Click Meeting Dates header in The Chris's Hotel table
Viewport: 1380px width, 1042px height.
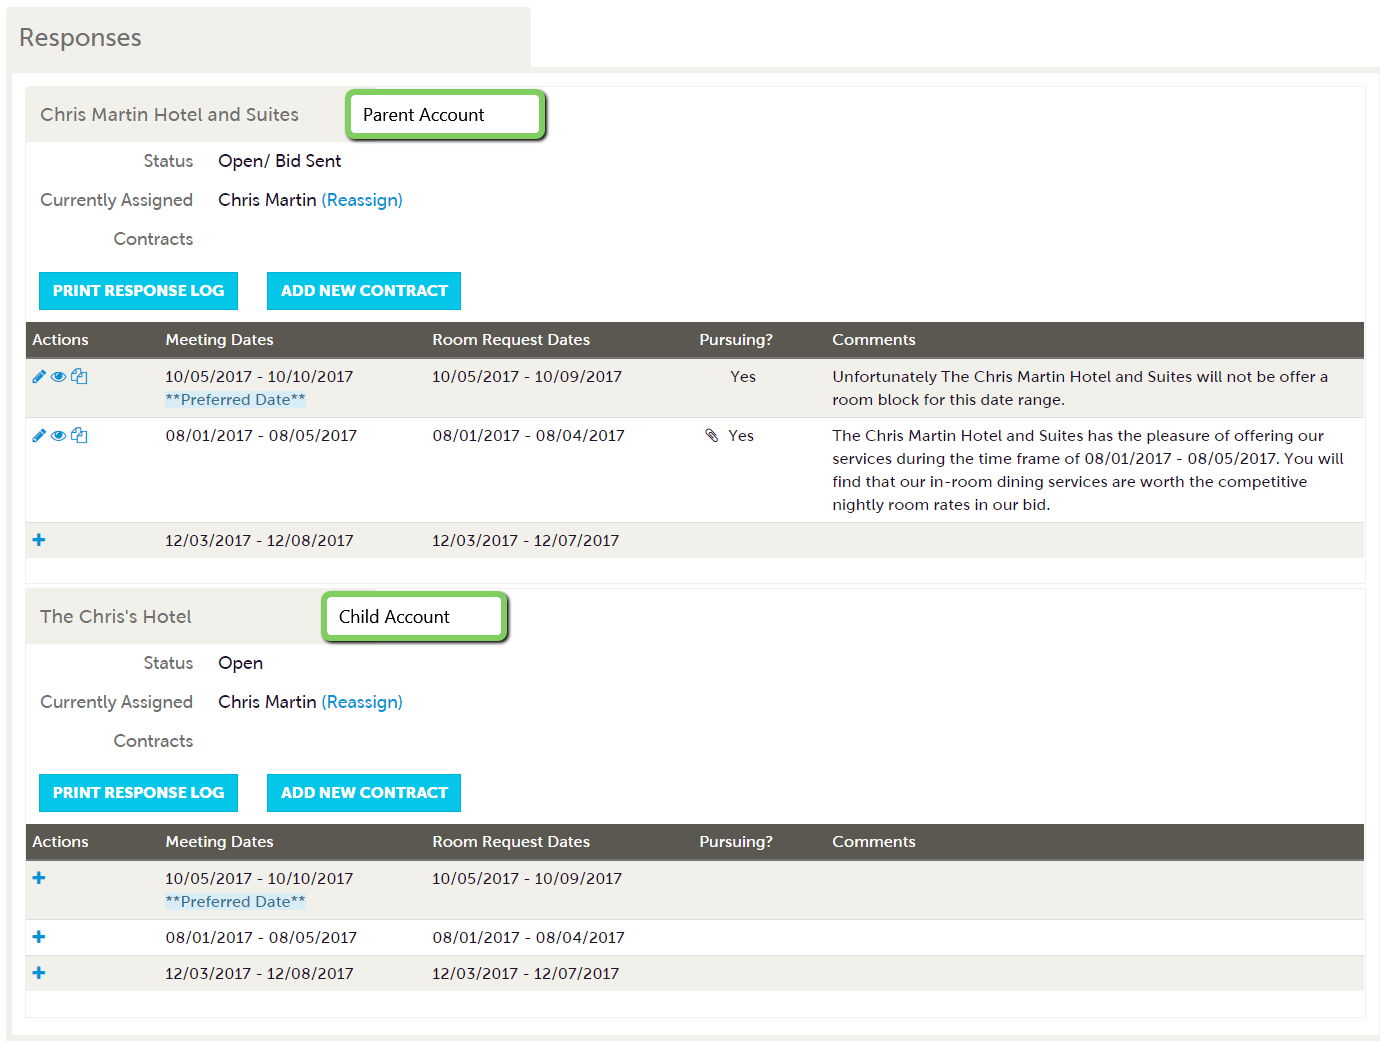(x=219, y=842)
